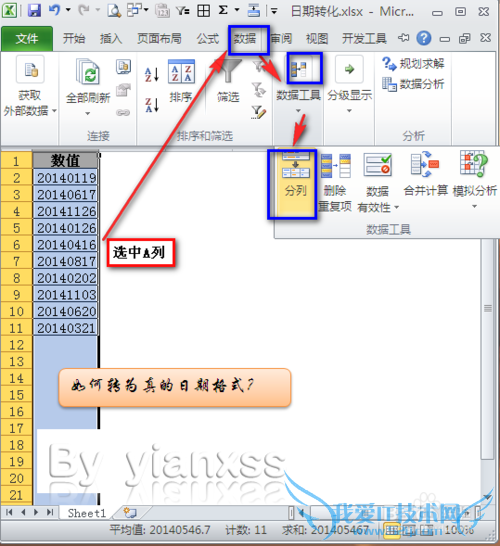The width and height of the screenshot is (500, 546).
Task: Click the connections icon beside Refresh All
Action: (x=124, y=67)
